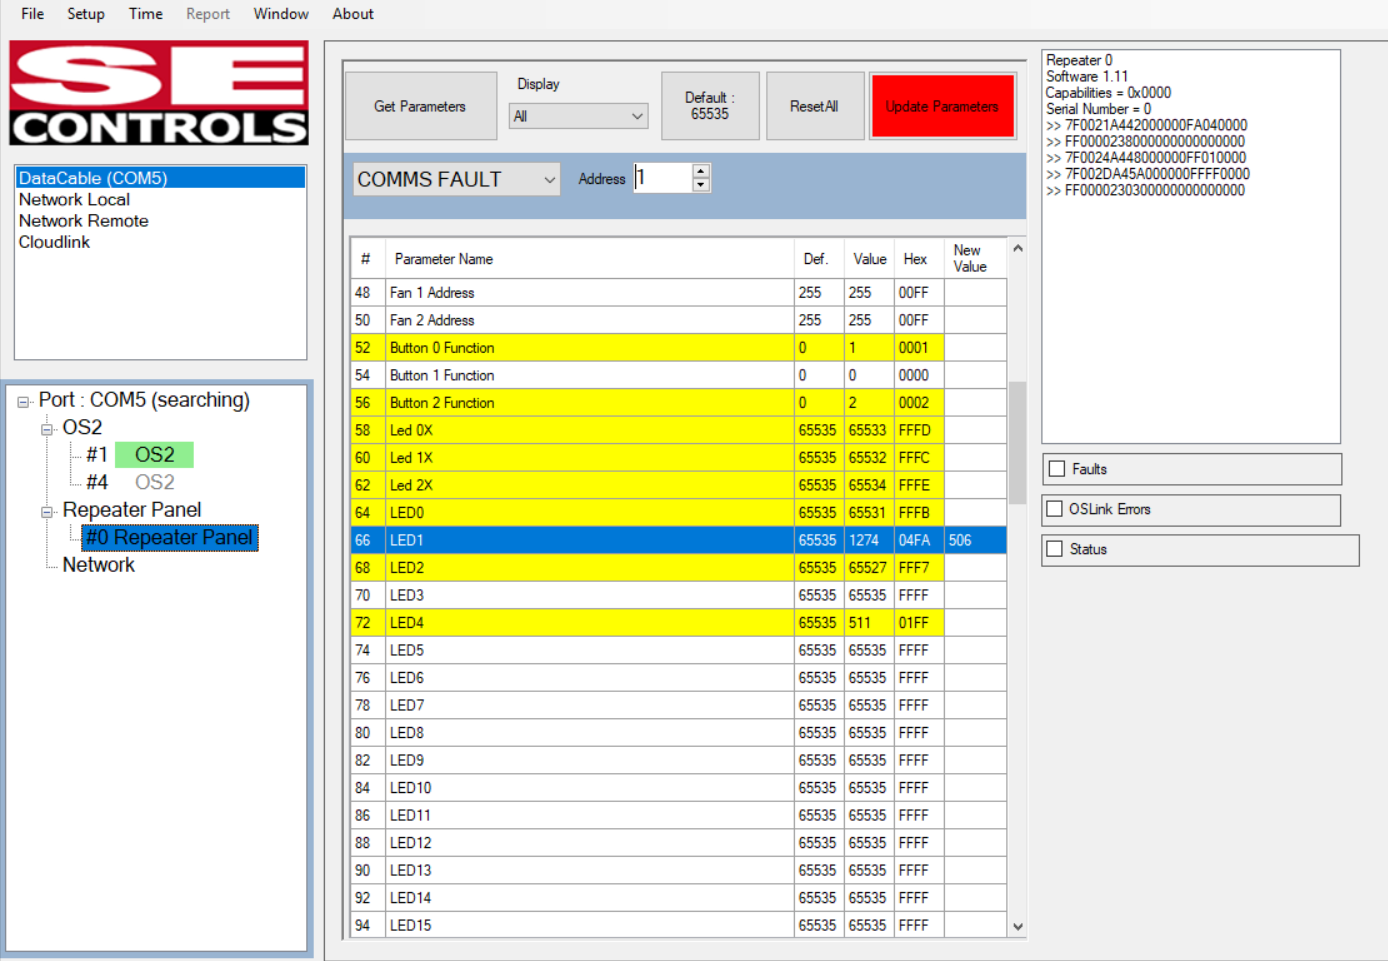Click the SE Controls logo
The image size is (1388, 961).
tap(159, 93)
